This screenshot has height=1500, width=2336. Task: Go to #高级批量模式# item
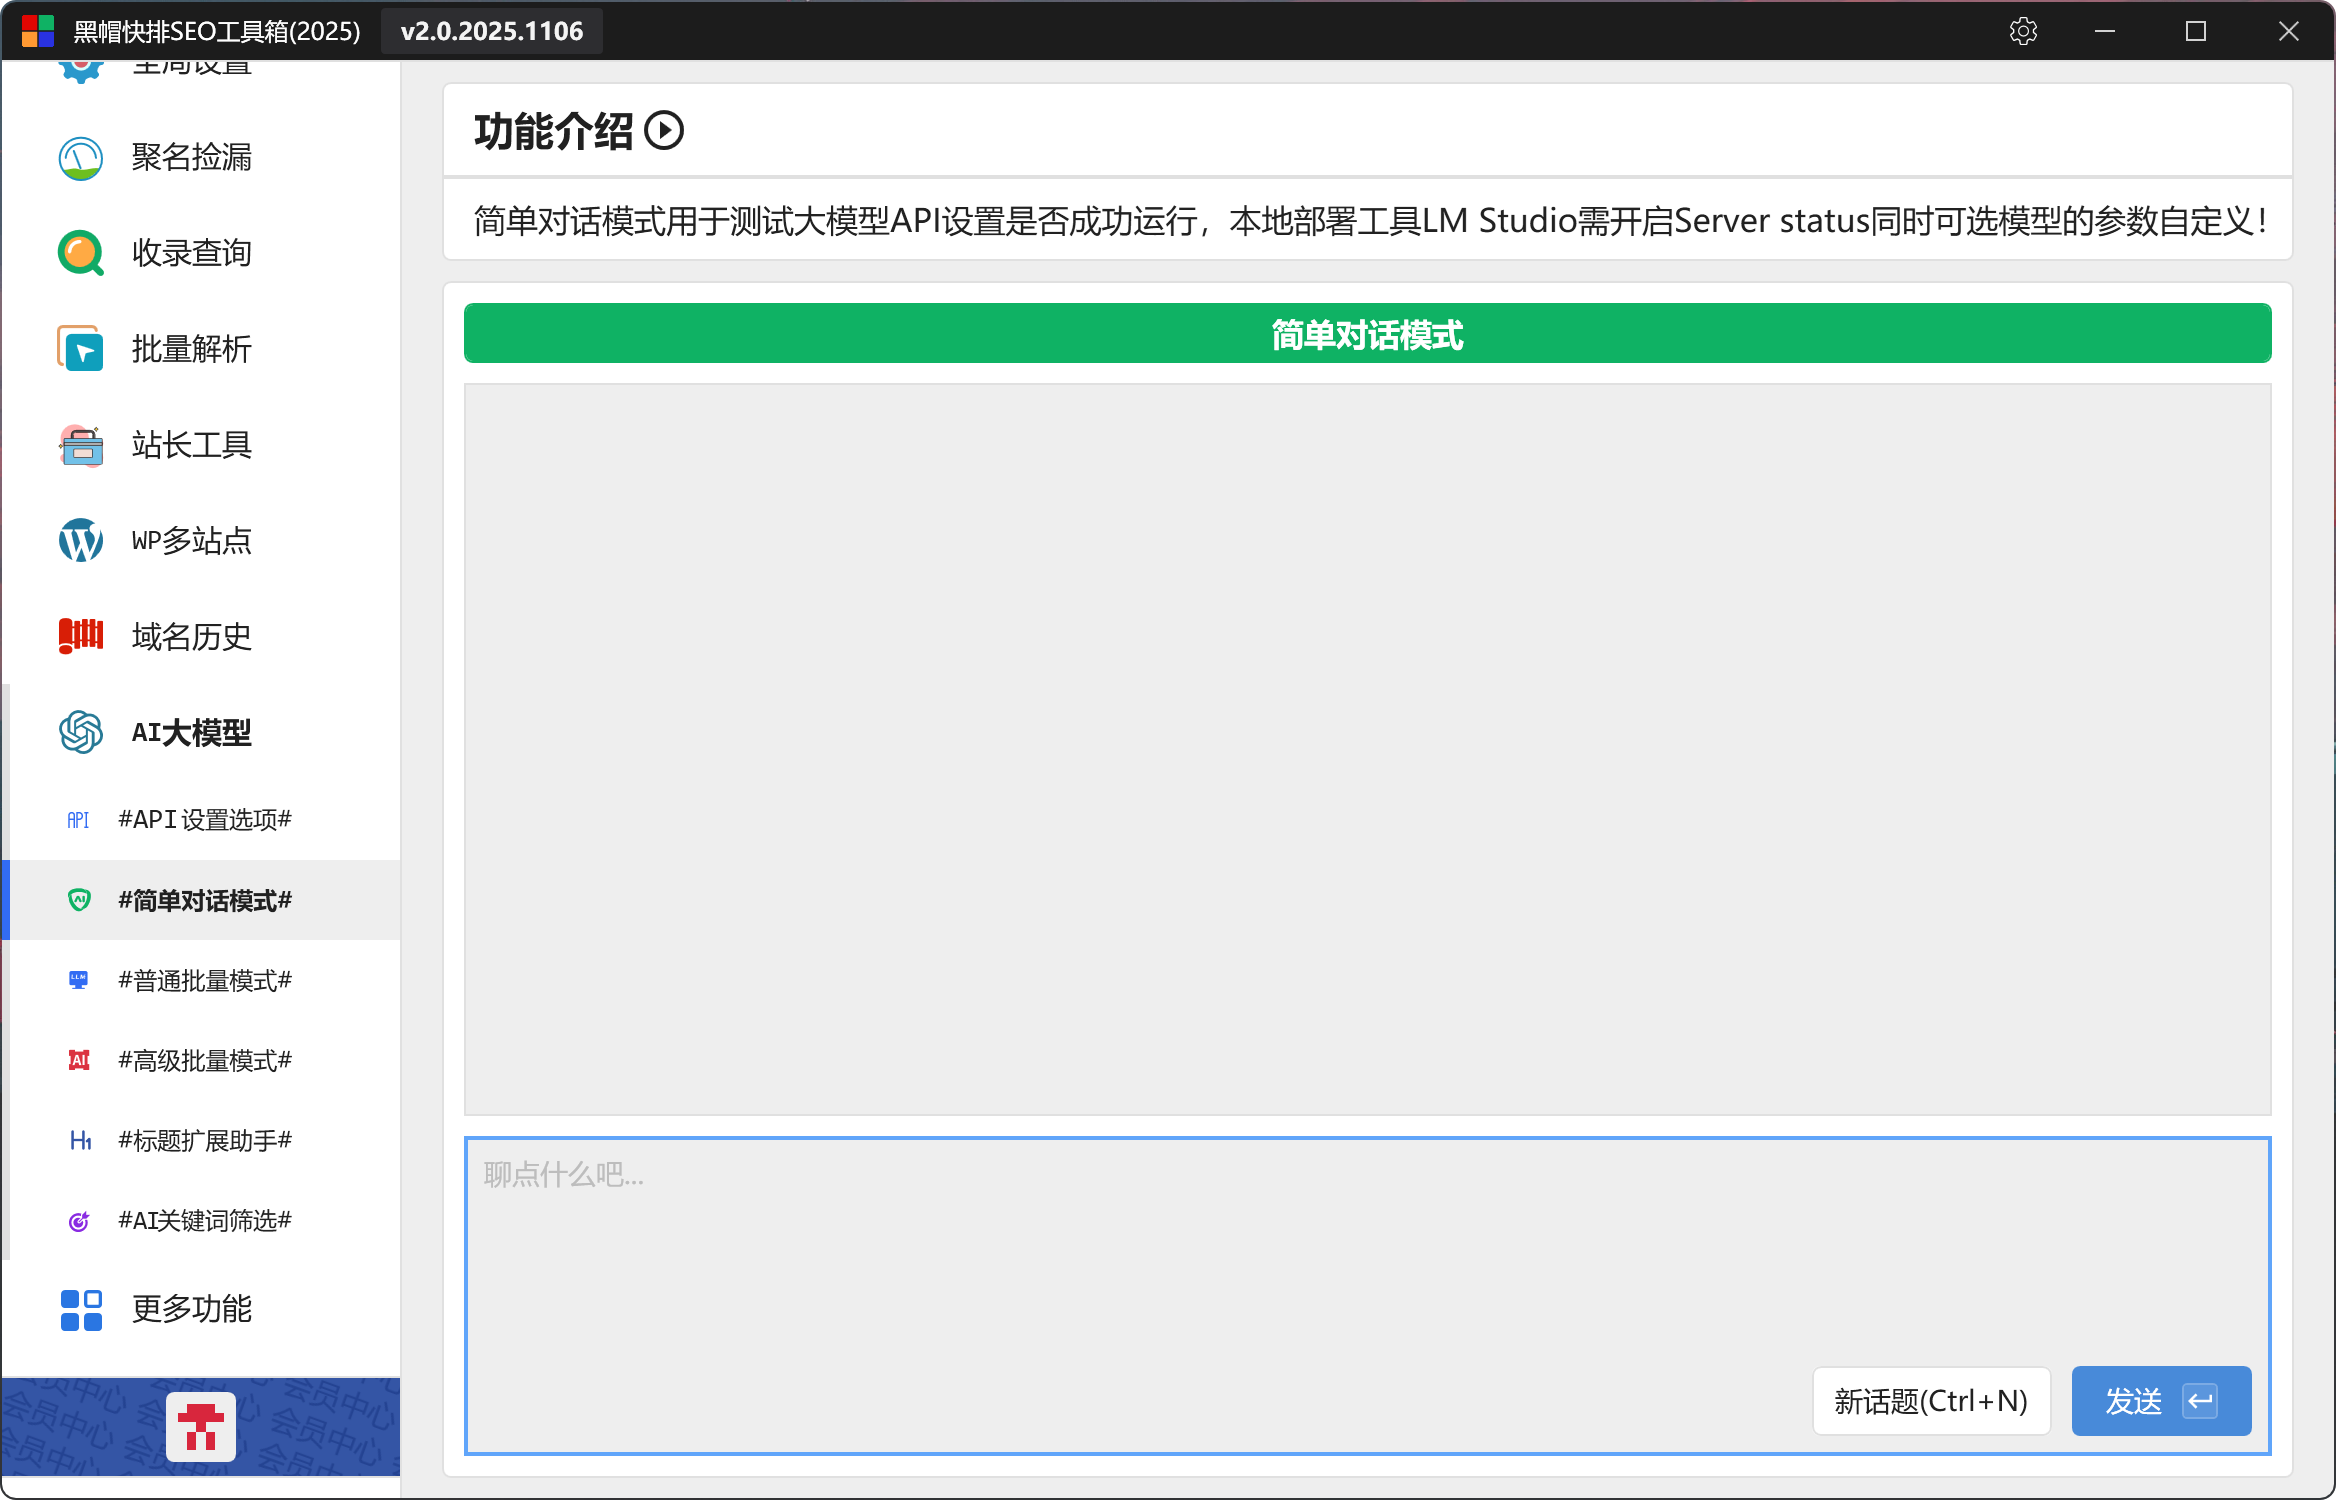tap(204, 1061)
